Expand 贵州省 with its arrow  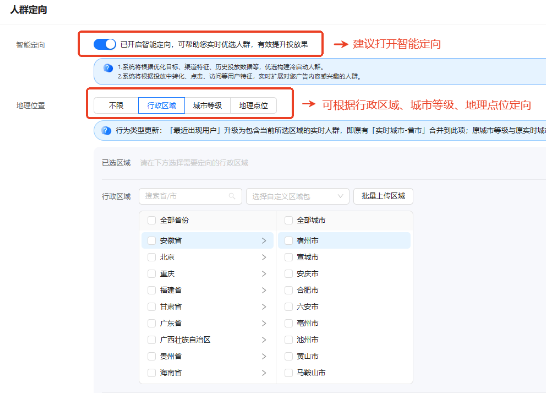pos(264,356)
